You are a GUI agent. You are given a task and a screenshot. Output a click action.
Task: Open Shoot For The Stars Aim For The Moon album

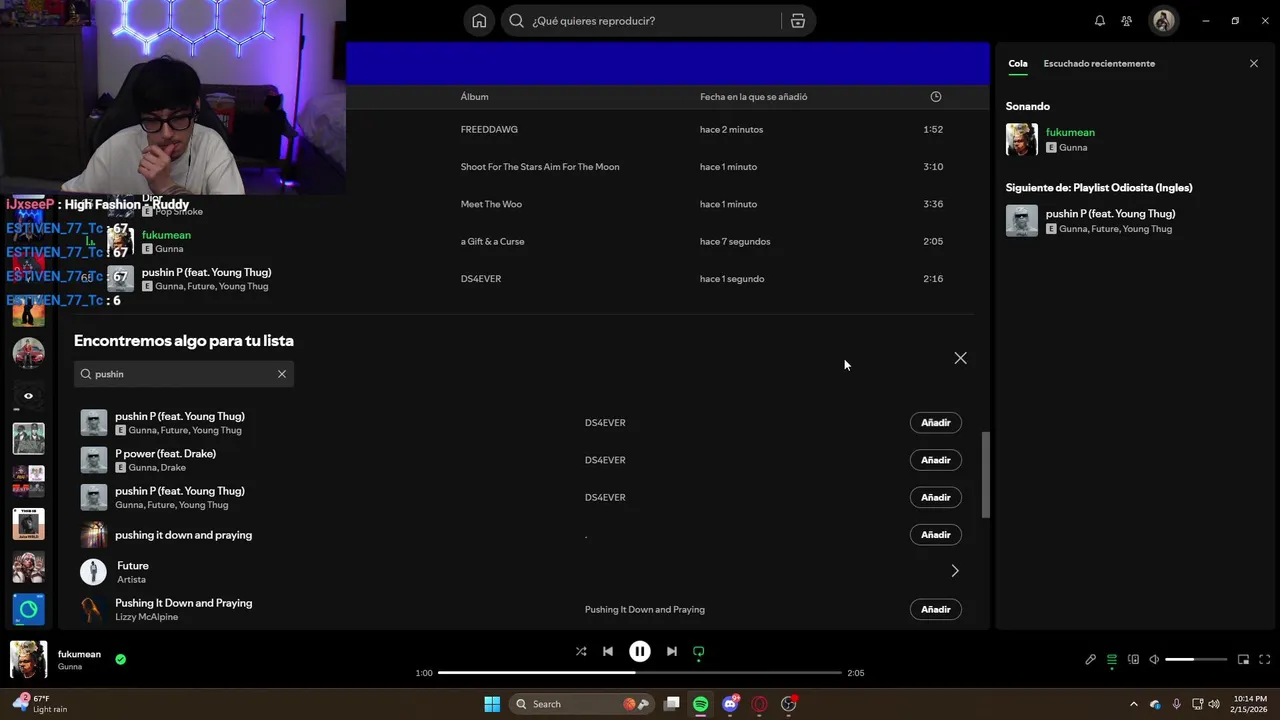point(540,167)
